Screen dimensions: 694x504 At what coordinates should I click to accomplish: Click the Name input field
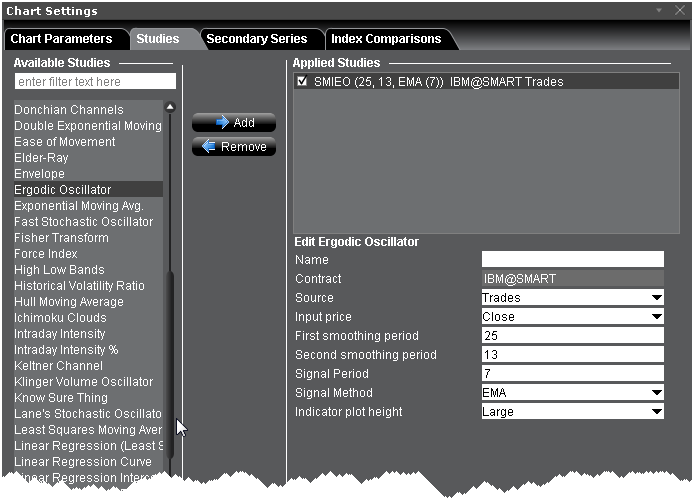pos(572,260)
